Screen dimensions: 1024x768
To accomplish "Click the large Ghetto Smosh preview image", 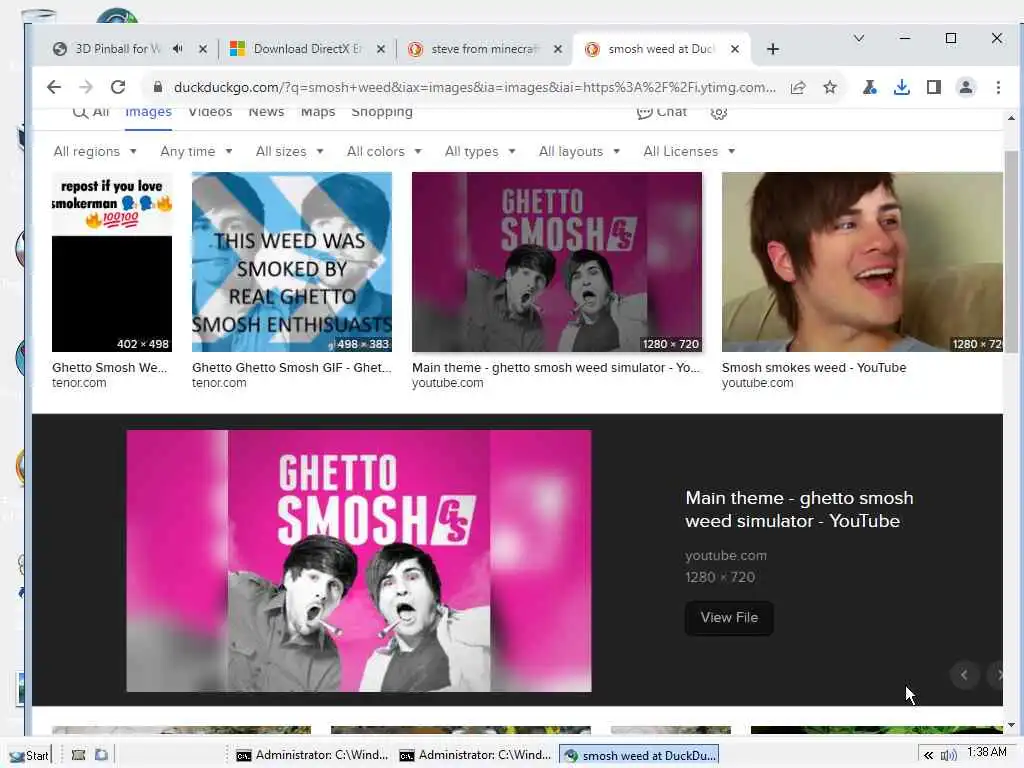I will point(359,560).
